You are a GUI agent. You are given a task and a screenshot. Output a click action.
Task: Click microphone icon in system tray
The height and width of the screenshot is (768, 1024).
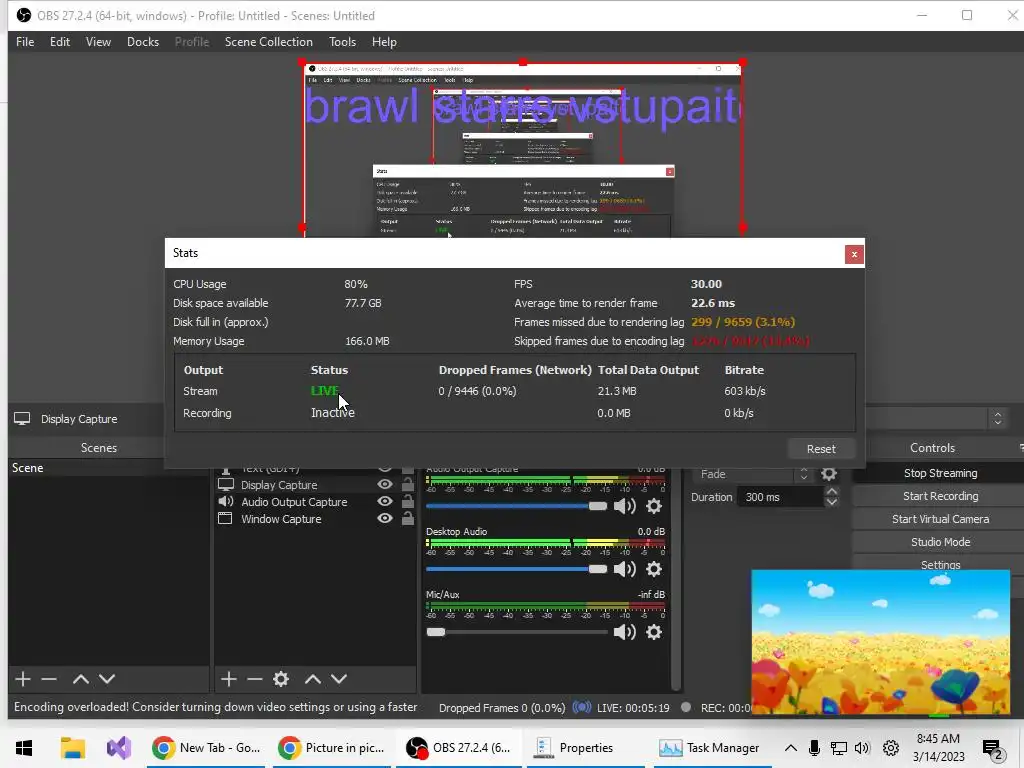(814, 748)
